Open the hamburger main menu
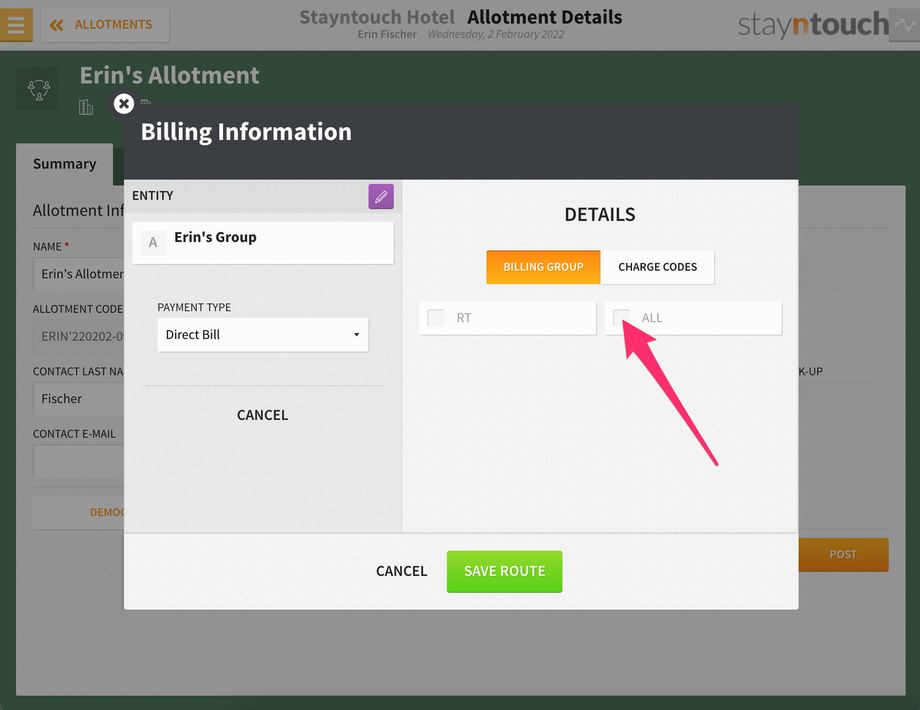920x710 pixels. [16, 25]
